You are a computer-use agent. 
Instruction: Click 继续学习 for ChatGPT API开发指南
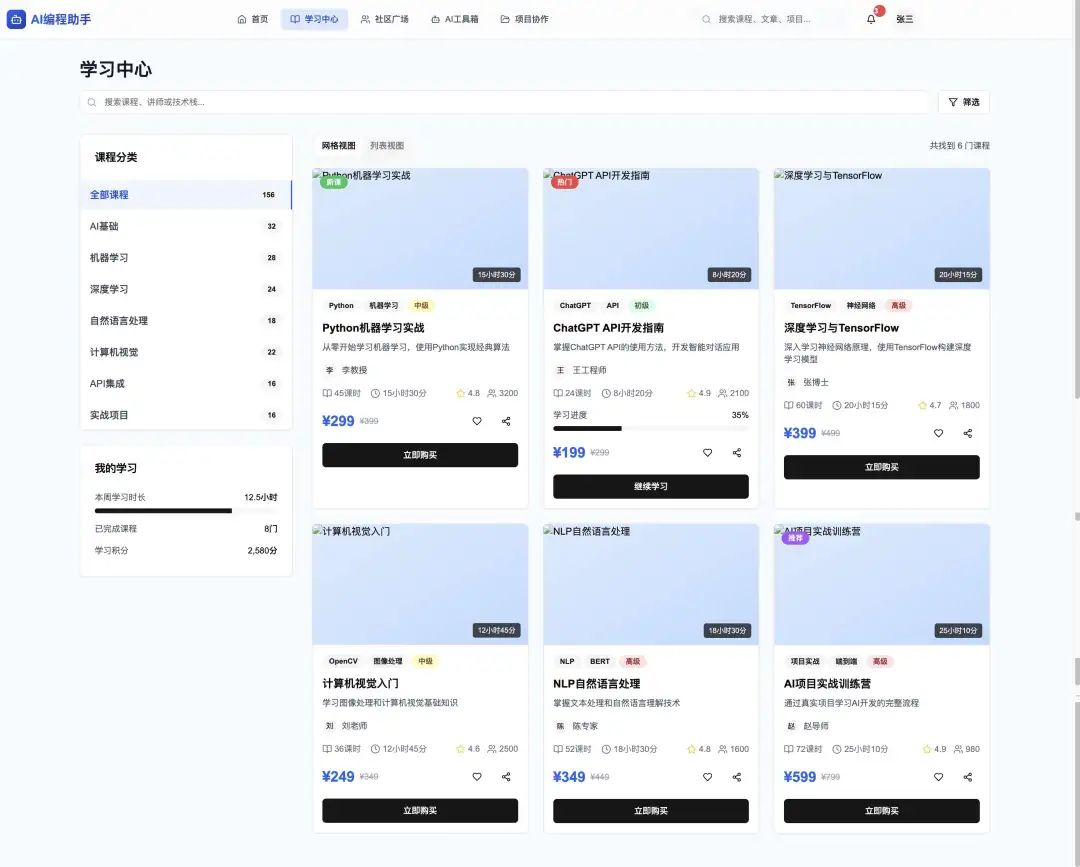pyautogui.click(x=651, y=486)
